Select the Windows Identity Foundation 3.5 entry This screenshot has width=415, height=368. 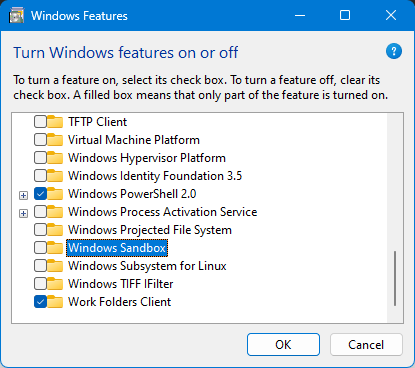[x=155, y=176]
